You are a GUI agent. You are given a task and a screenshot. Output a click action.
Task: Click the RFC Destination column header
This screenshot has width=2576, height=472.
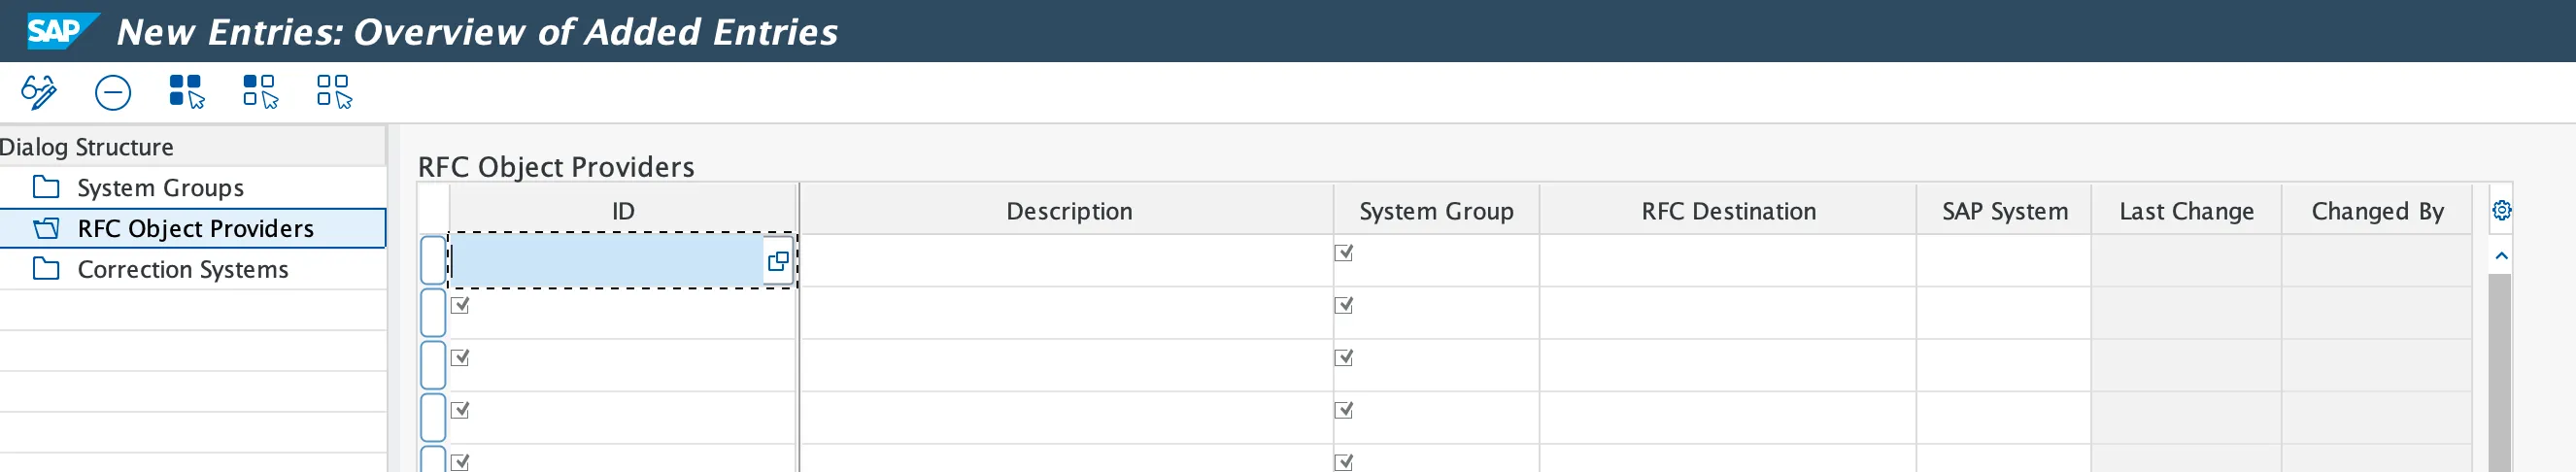[1727, 212]
